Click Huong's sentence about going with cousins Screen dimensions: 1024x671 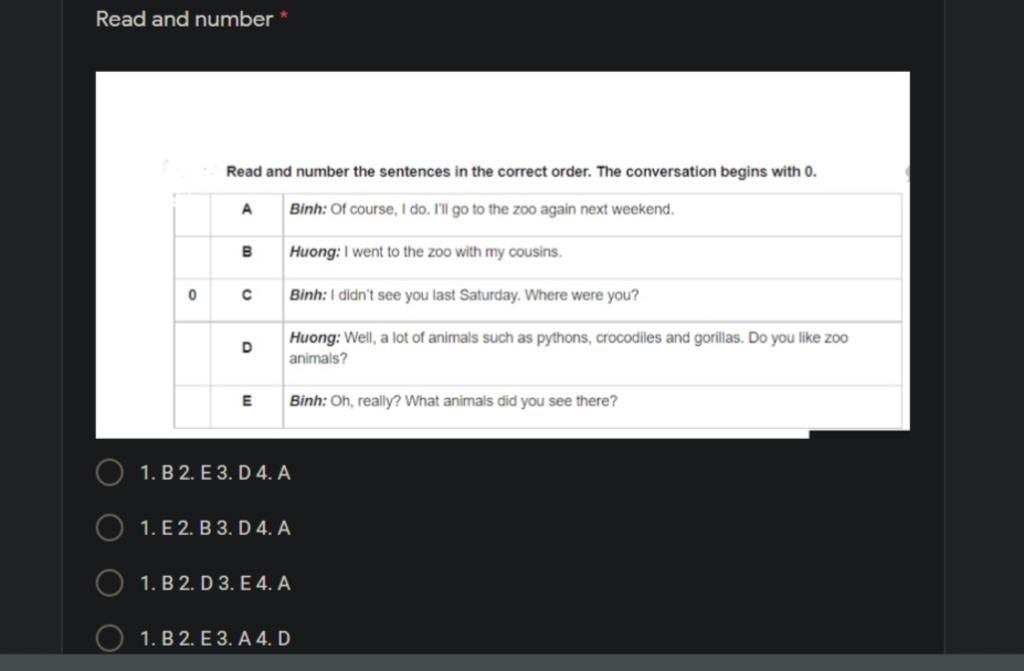426,252
